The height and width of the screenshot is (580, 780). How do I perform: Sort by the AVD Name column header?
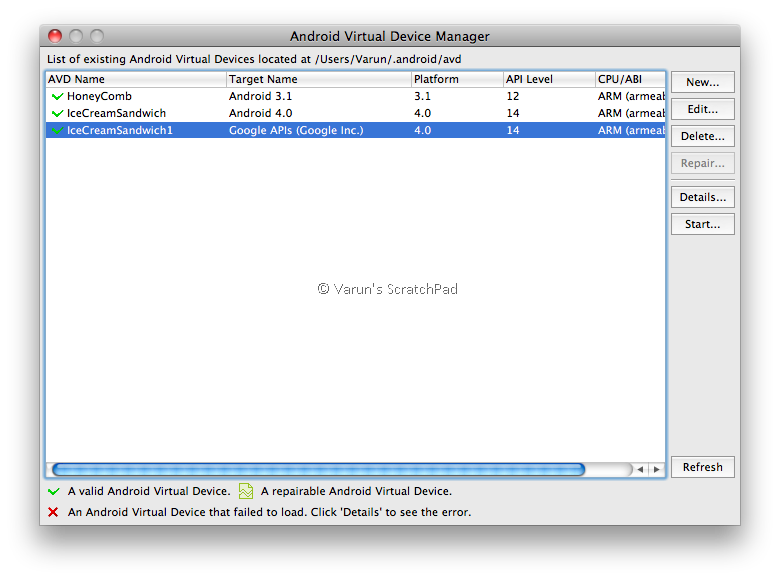(136, 79)
